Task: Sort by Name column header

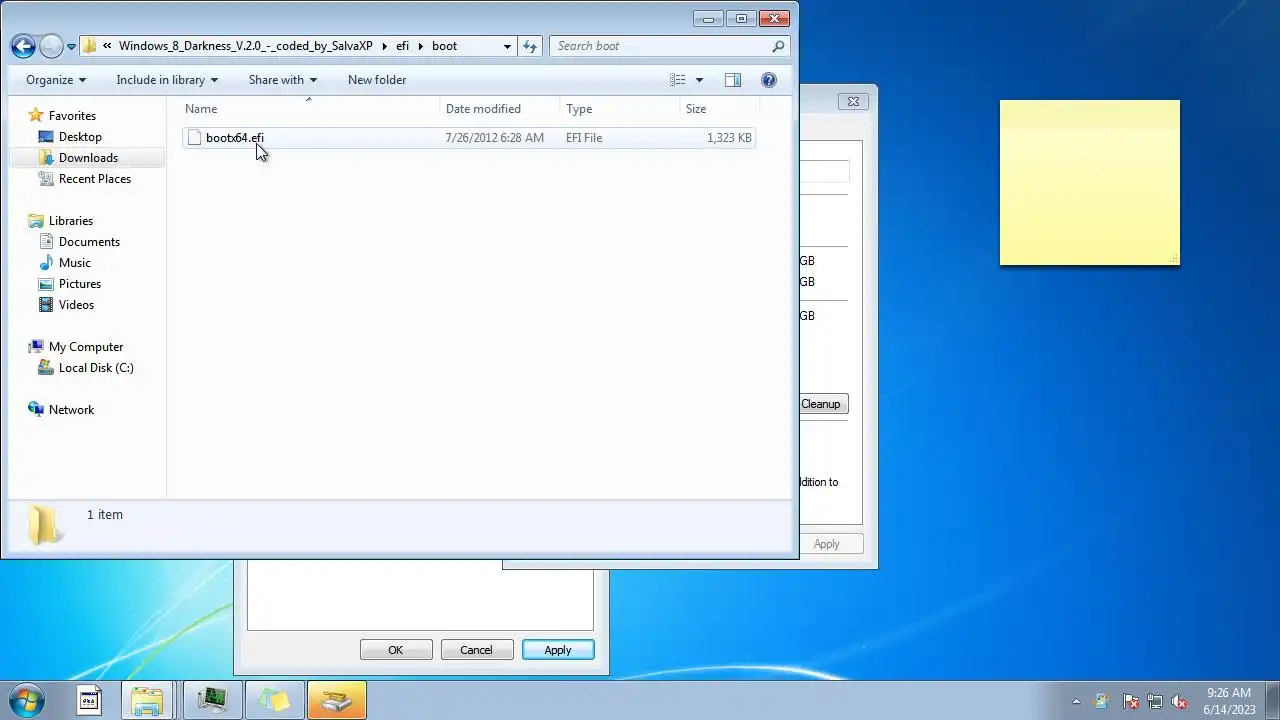Action: 310,109
